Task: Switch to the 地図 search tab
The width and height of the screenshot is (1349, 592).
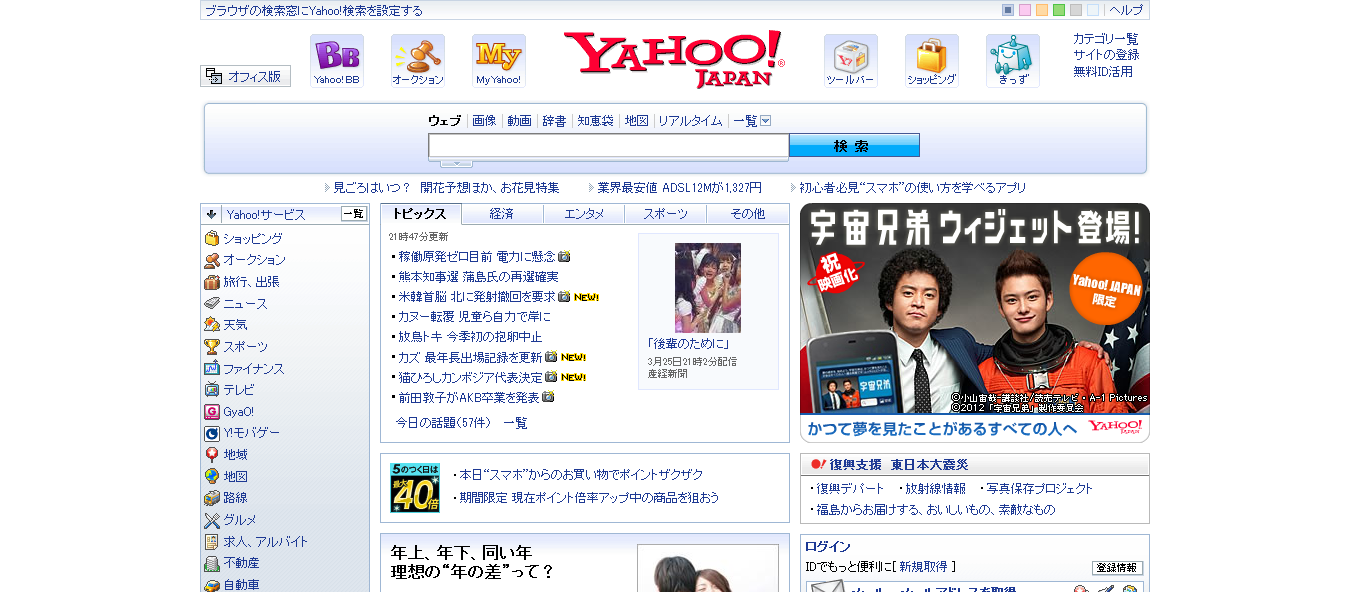Action: [636, 121]
